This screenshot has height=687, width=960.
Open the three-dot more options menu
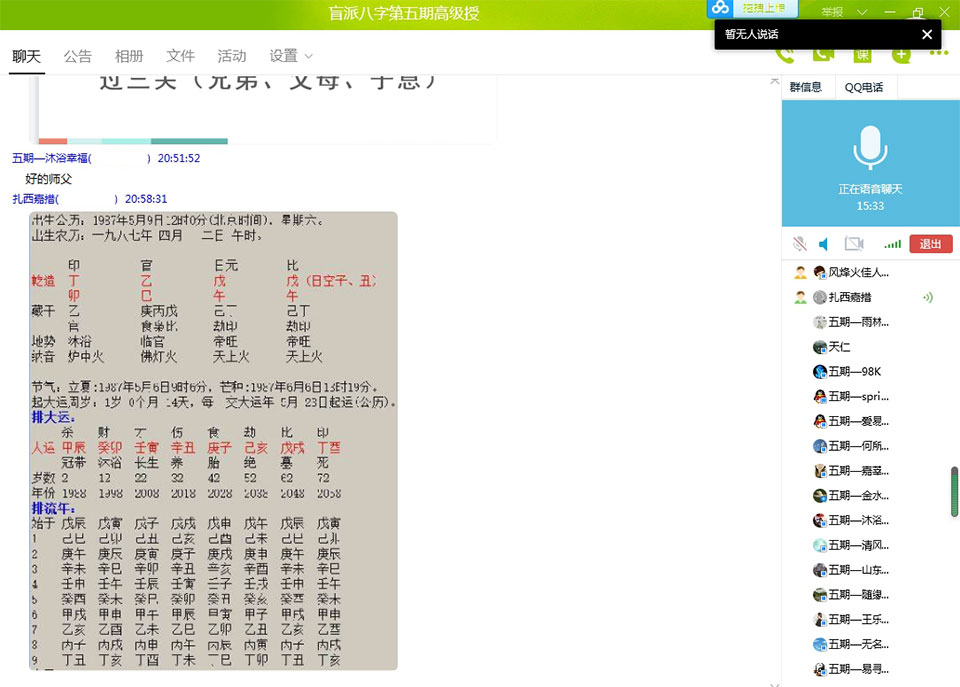pyautogui.click(x=939, y=53)
